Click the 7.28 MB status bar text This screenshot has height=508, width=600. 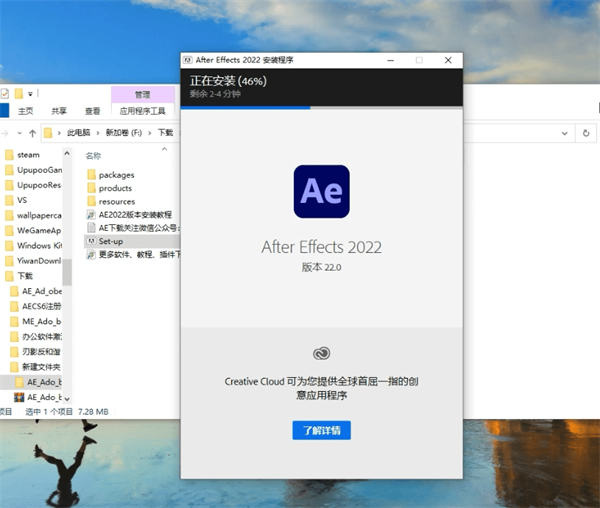pyautogui.click(x=93, y=412)
